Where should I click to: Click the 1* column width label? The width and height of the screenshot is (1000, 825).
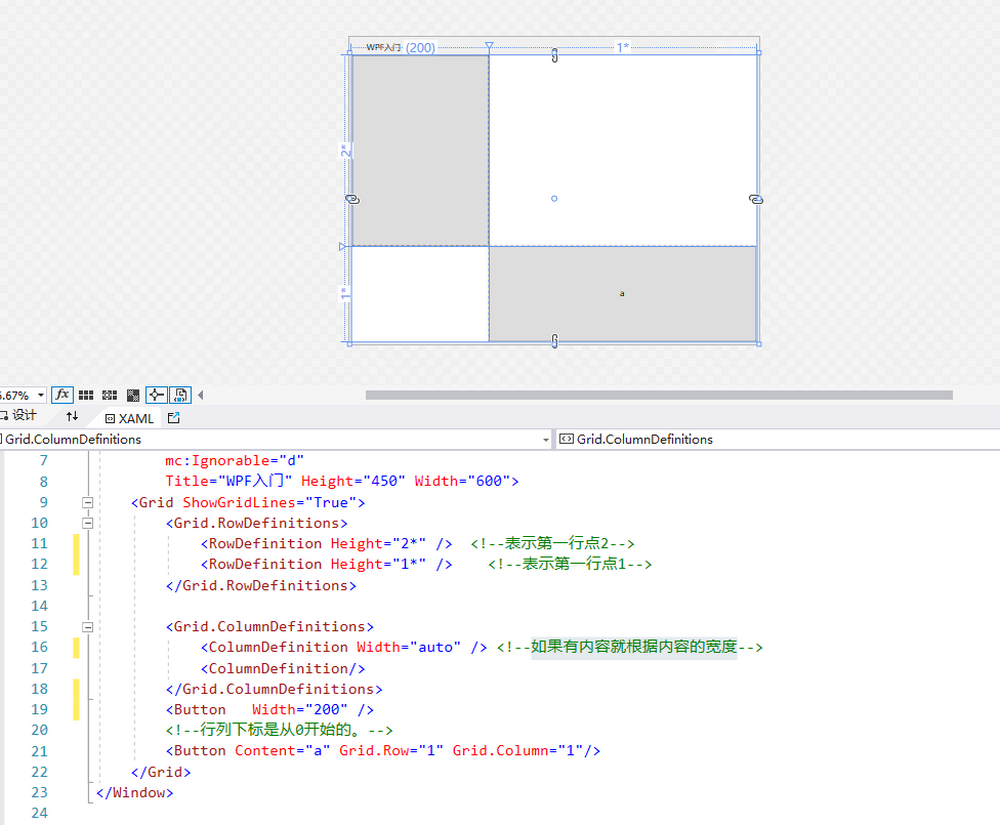622,47
